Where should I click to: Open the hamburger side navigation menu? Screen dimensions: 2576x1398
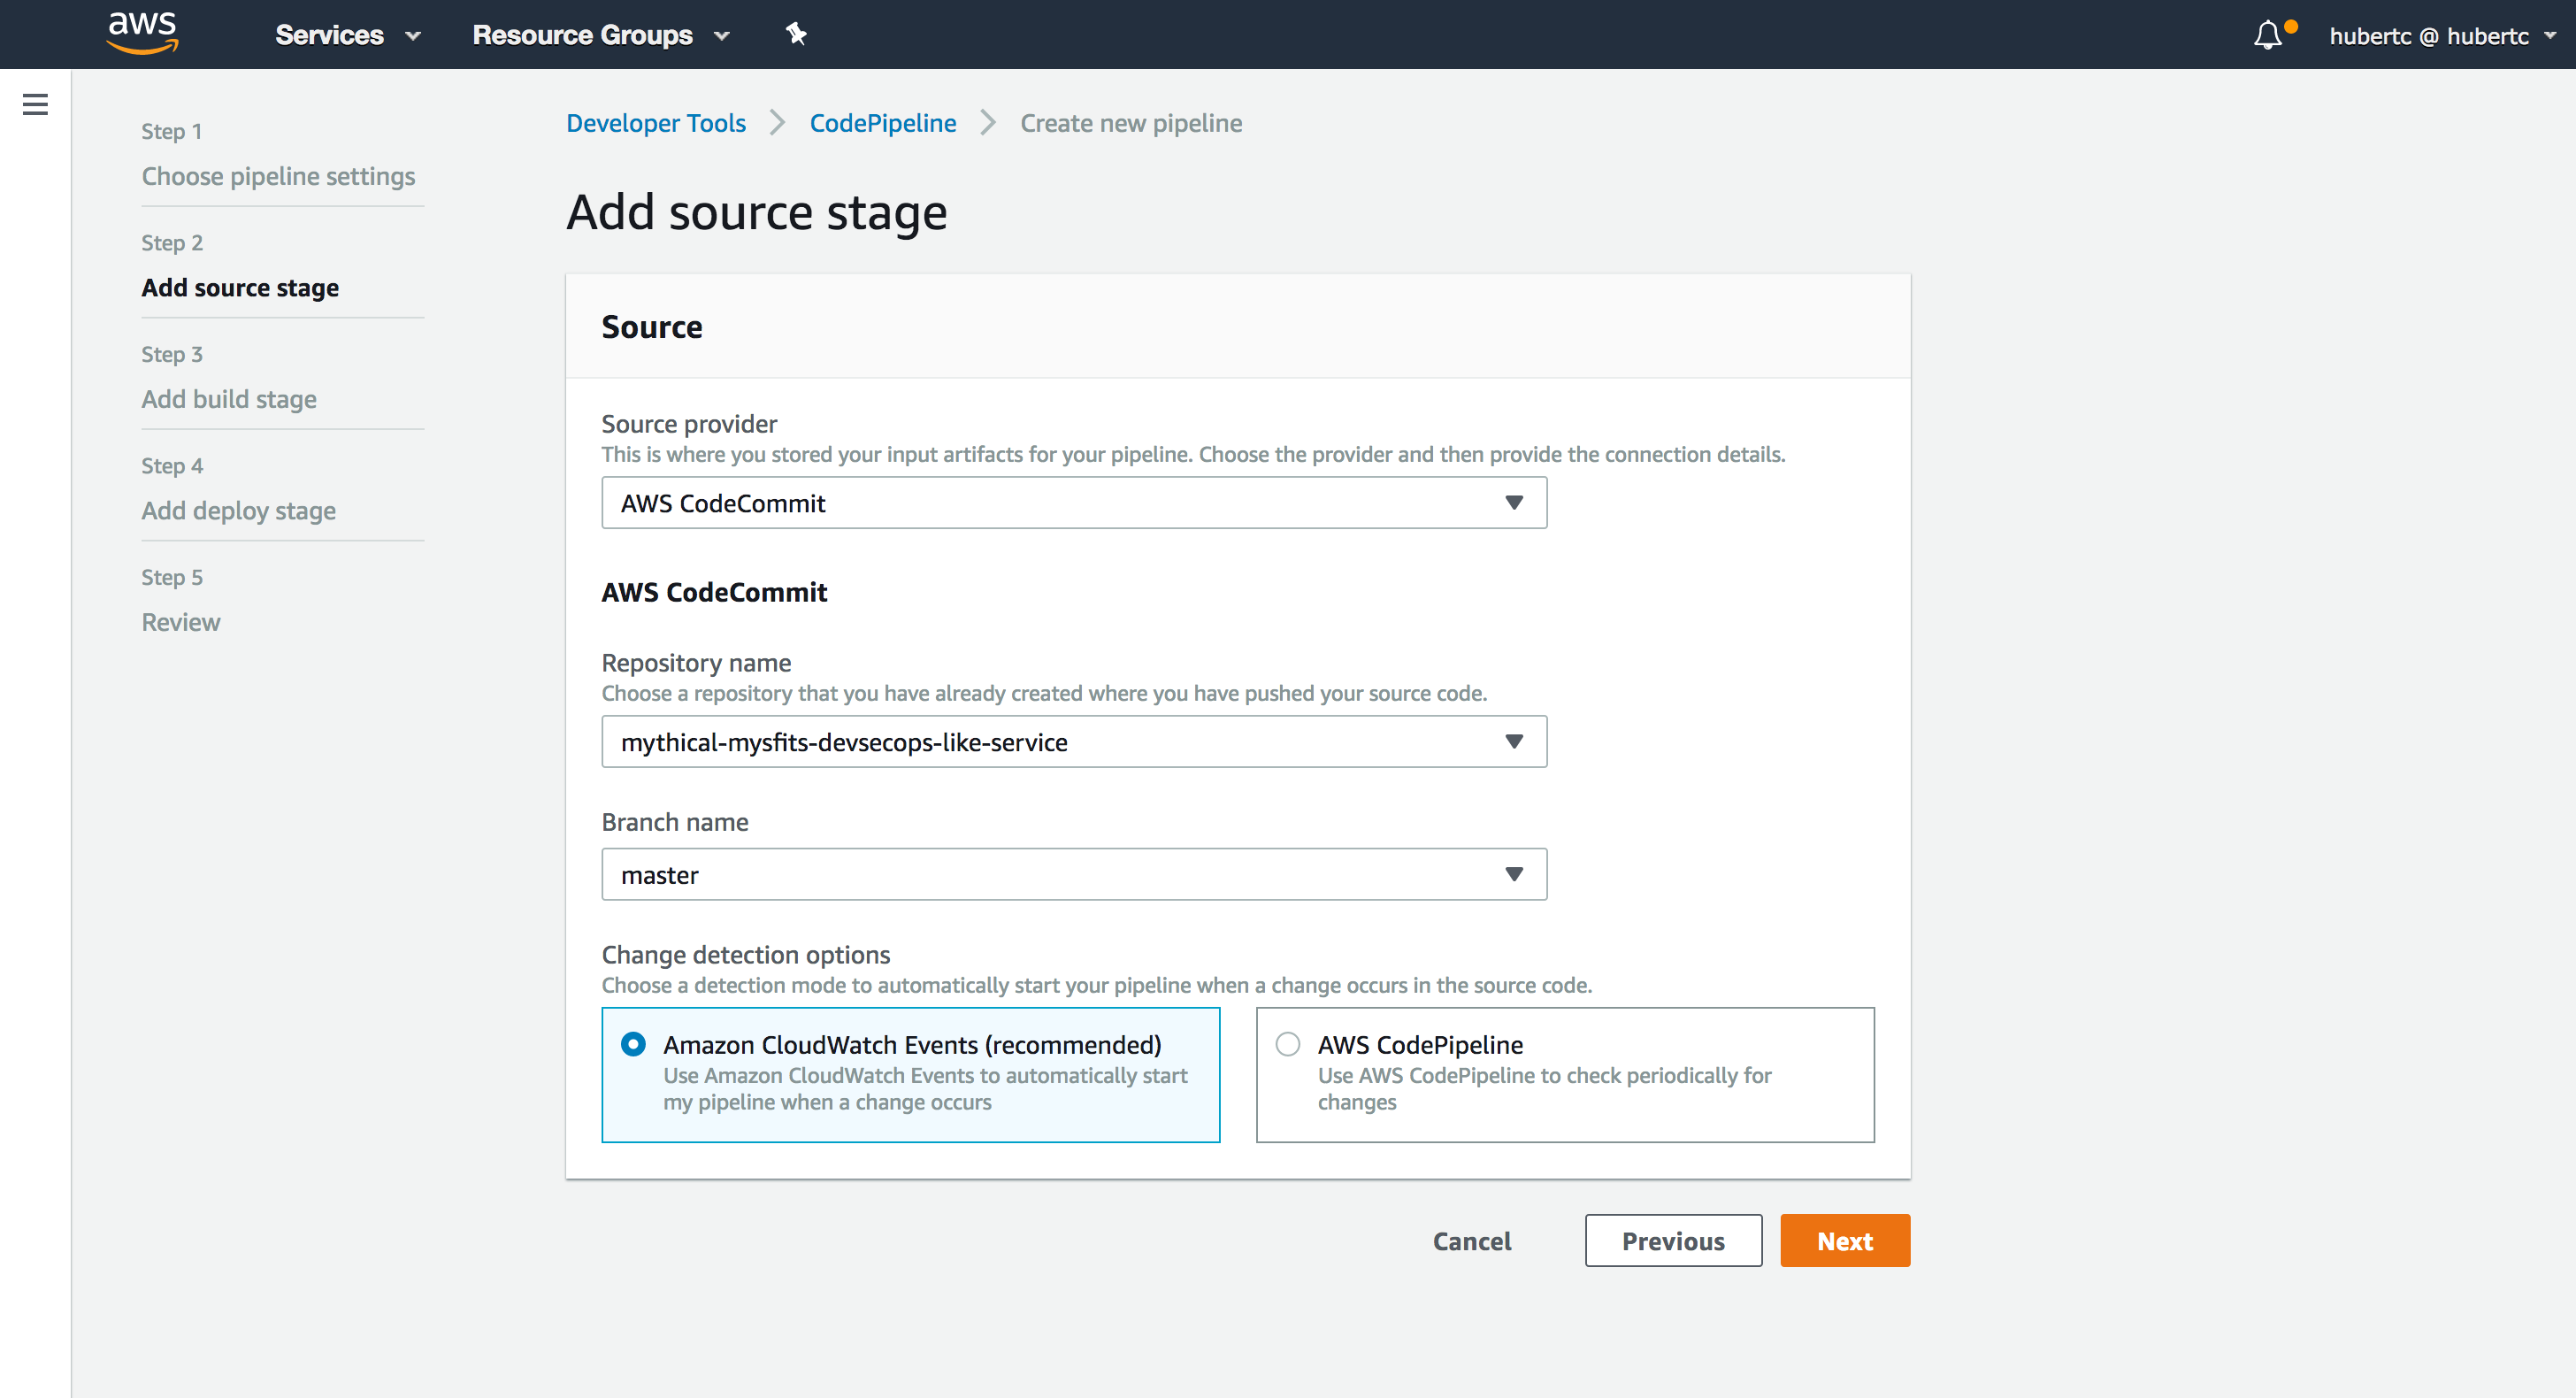point(35,104)
